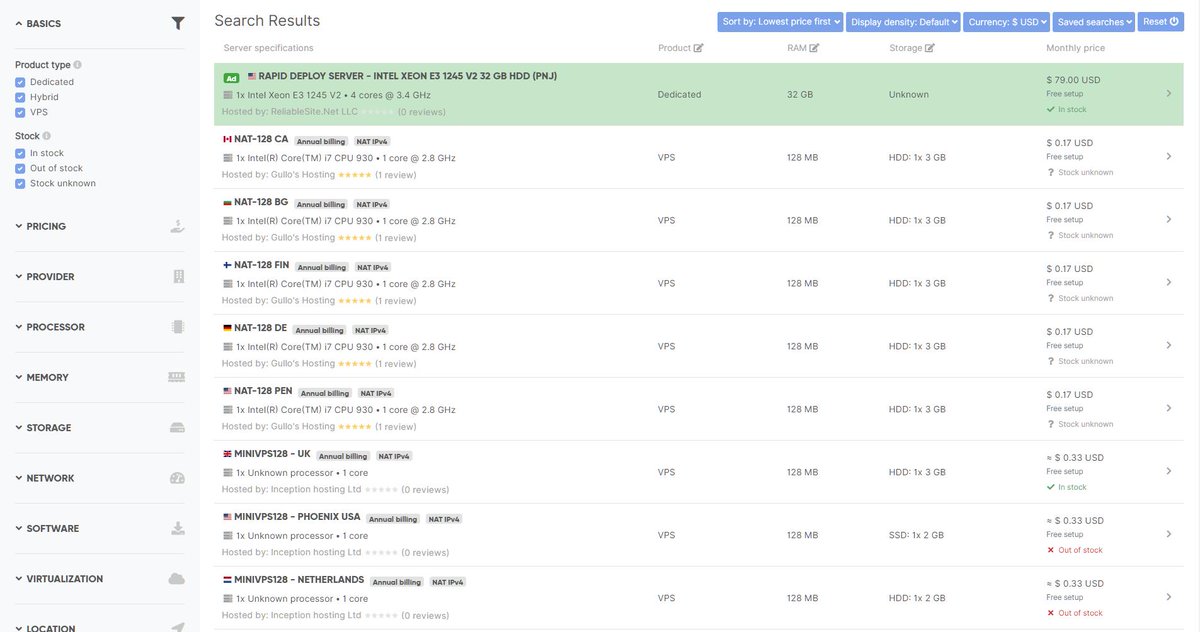1200x632 pixels.
Task: Click the Network globe icon
Action: click(x=175, y=476)
